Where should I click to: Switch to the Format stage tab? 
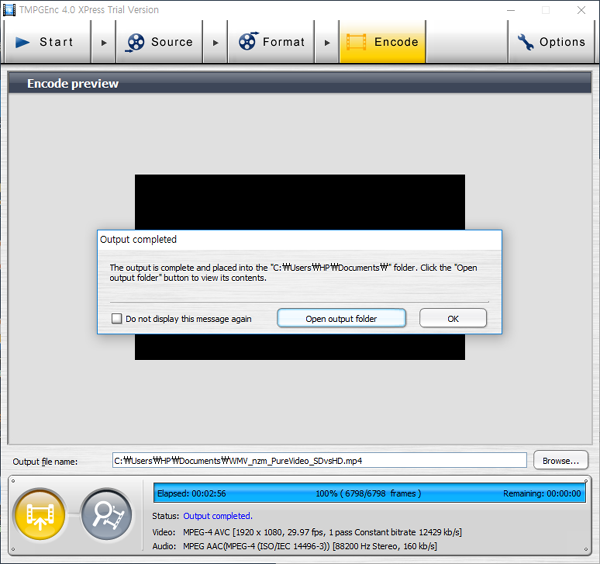(x=271, y=42)
